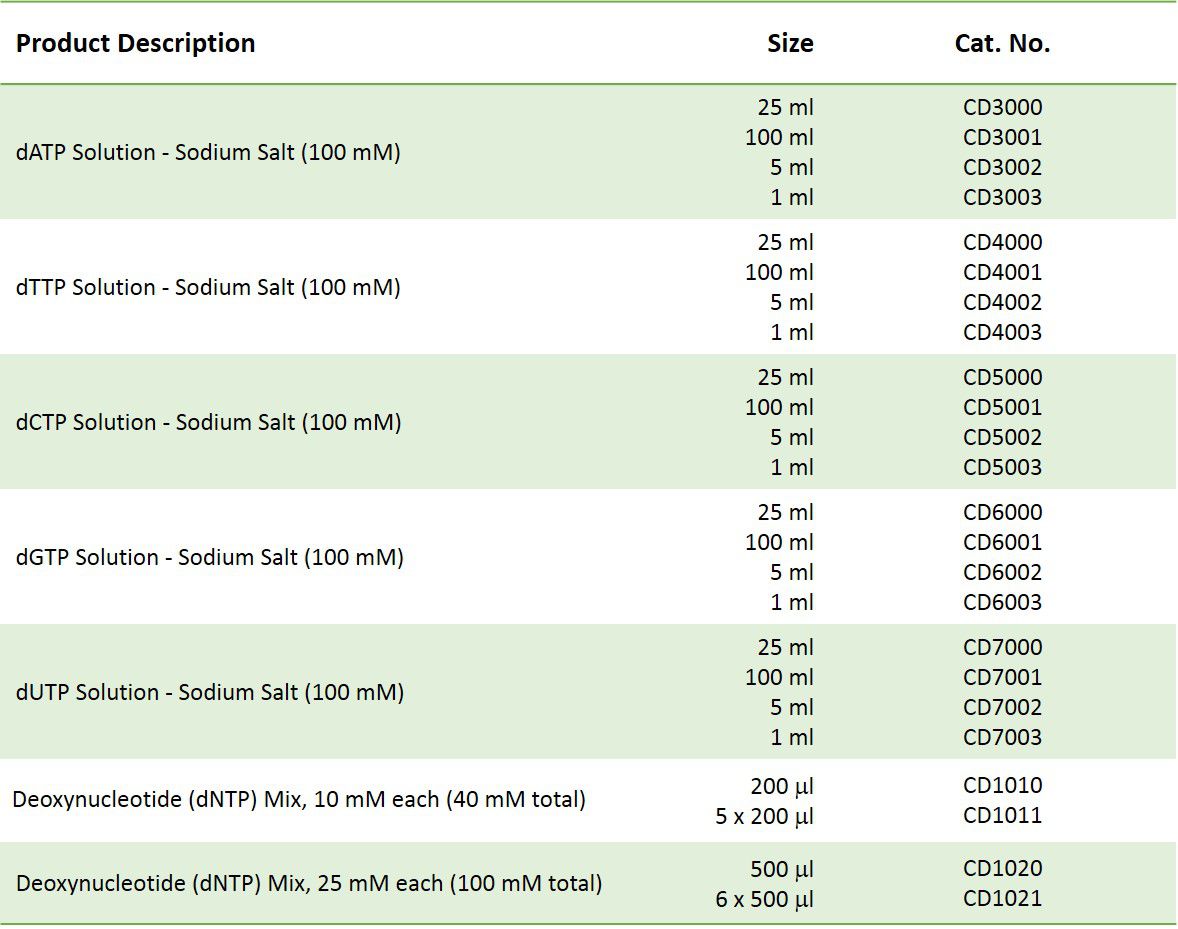Click the Product Description column header

tap(136, 44)
